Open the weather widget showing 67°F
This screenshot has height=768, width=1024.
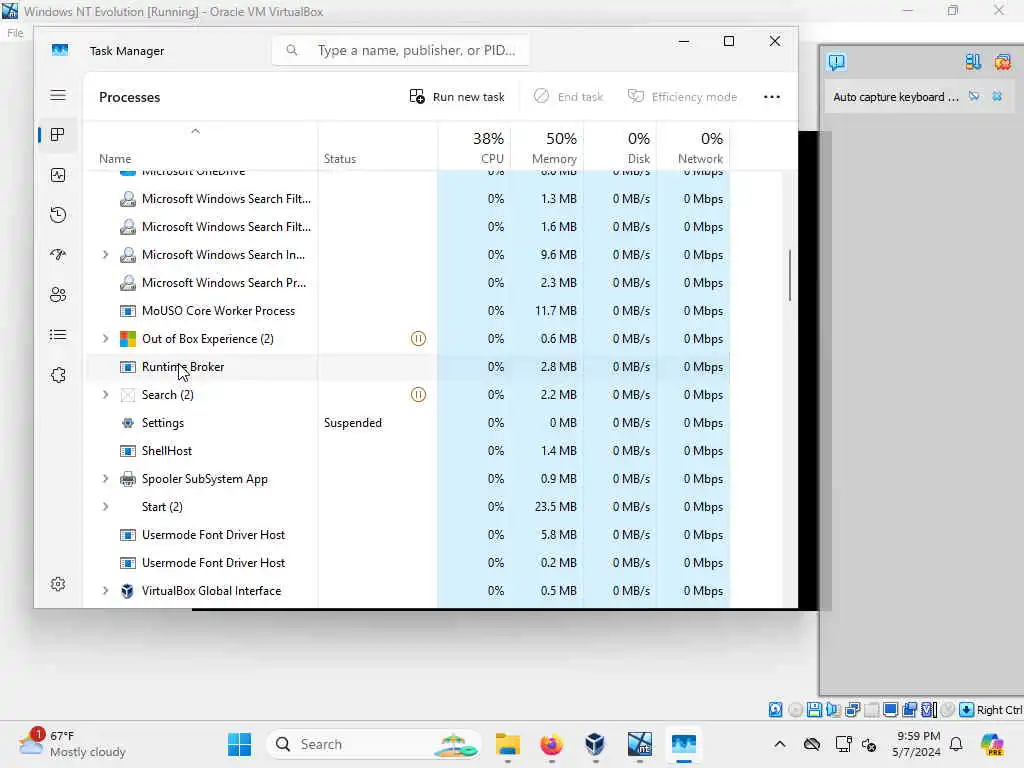coord(72,744)
